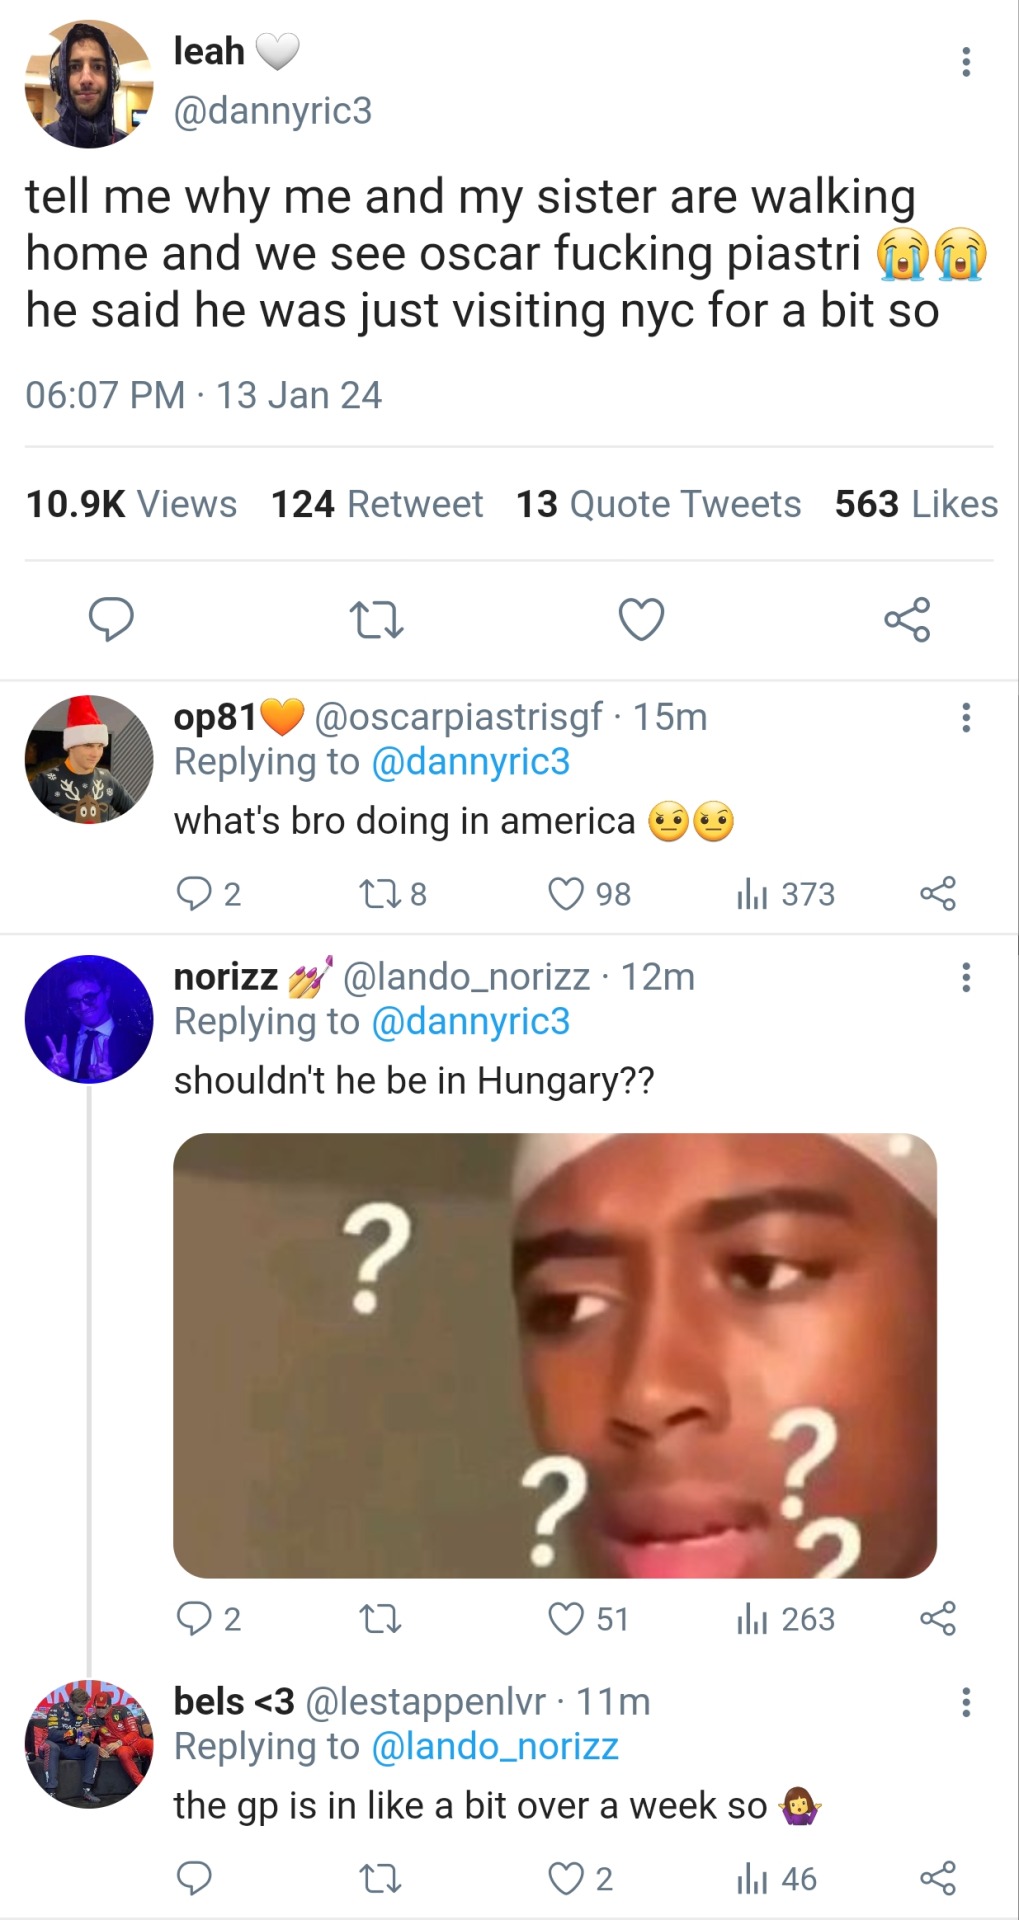Like the main tweet by leah
The height and width of the screenshot is (1920, 1019).
coord(641,619)
